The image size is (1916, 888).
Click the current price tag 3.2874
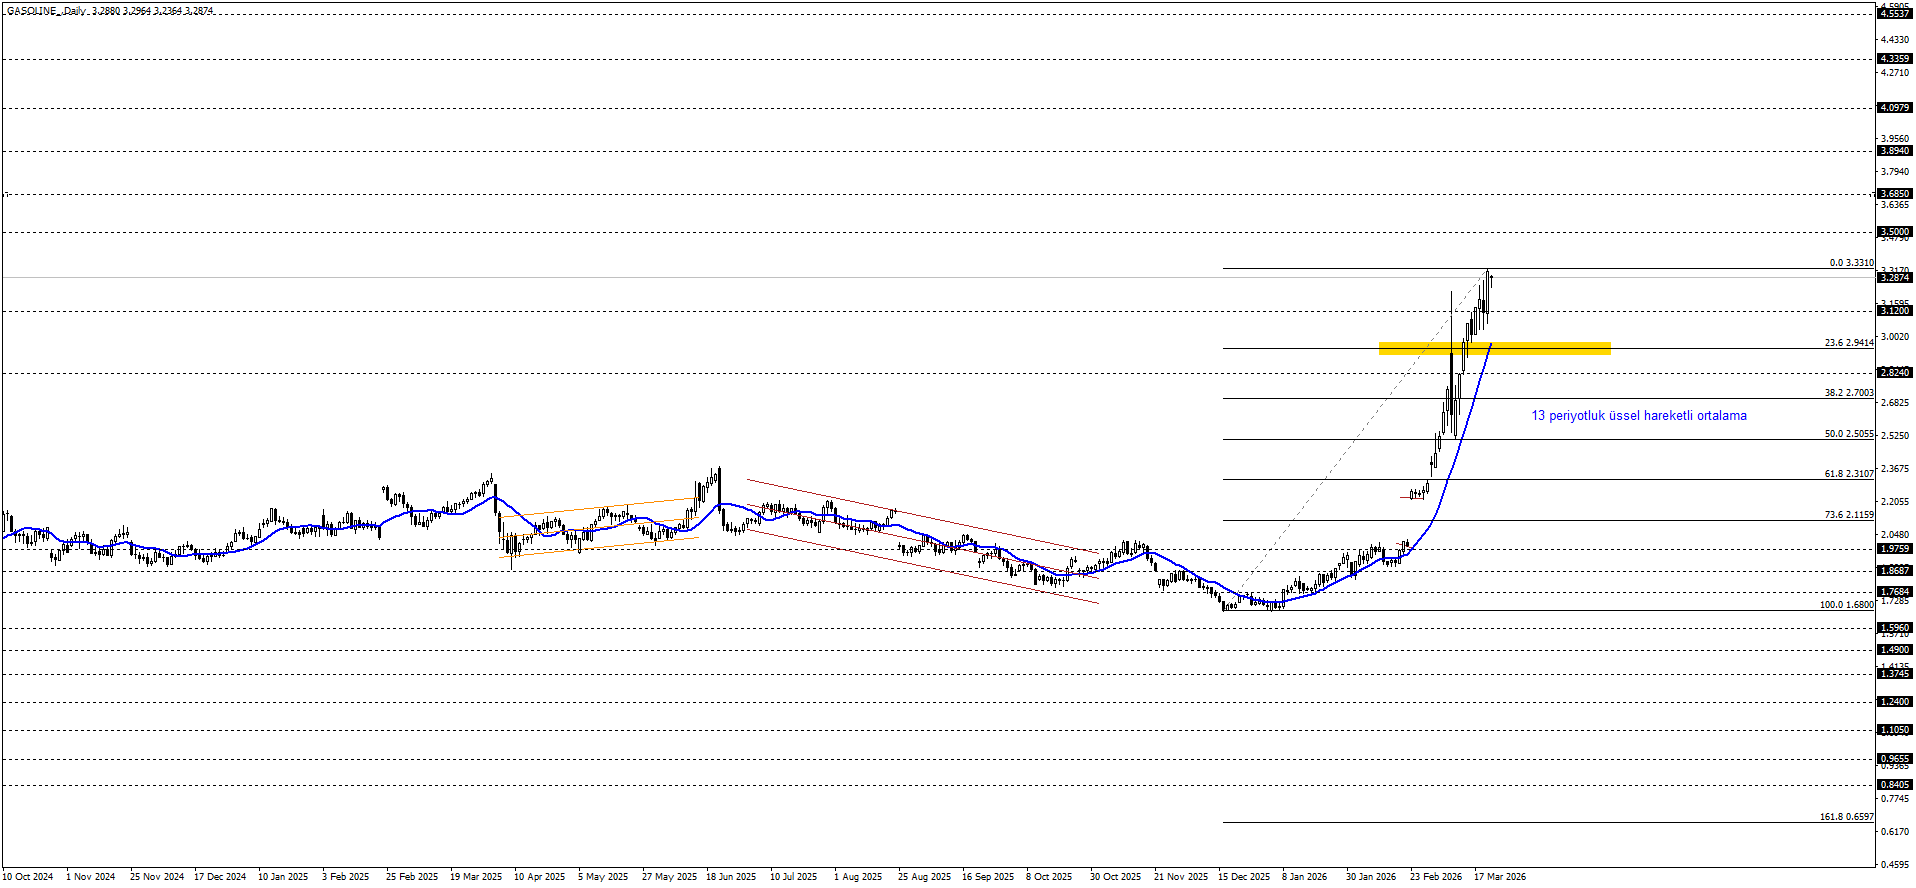1895,278
